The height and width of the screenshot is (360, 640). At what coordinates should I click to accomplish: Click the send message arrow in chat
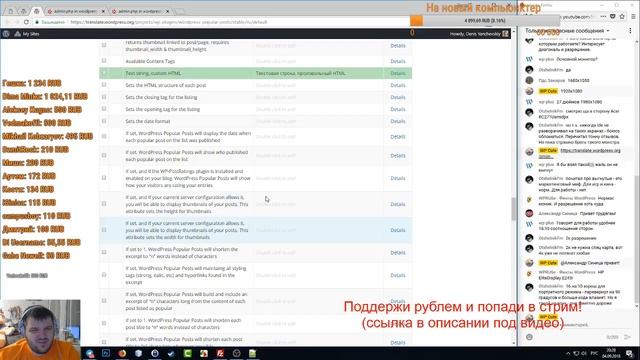628,337
